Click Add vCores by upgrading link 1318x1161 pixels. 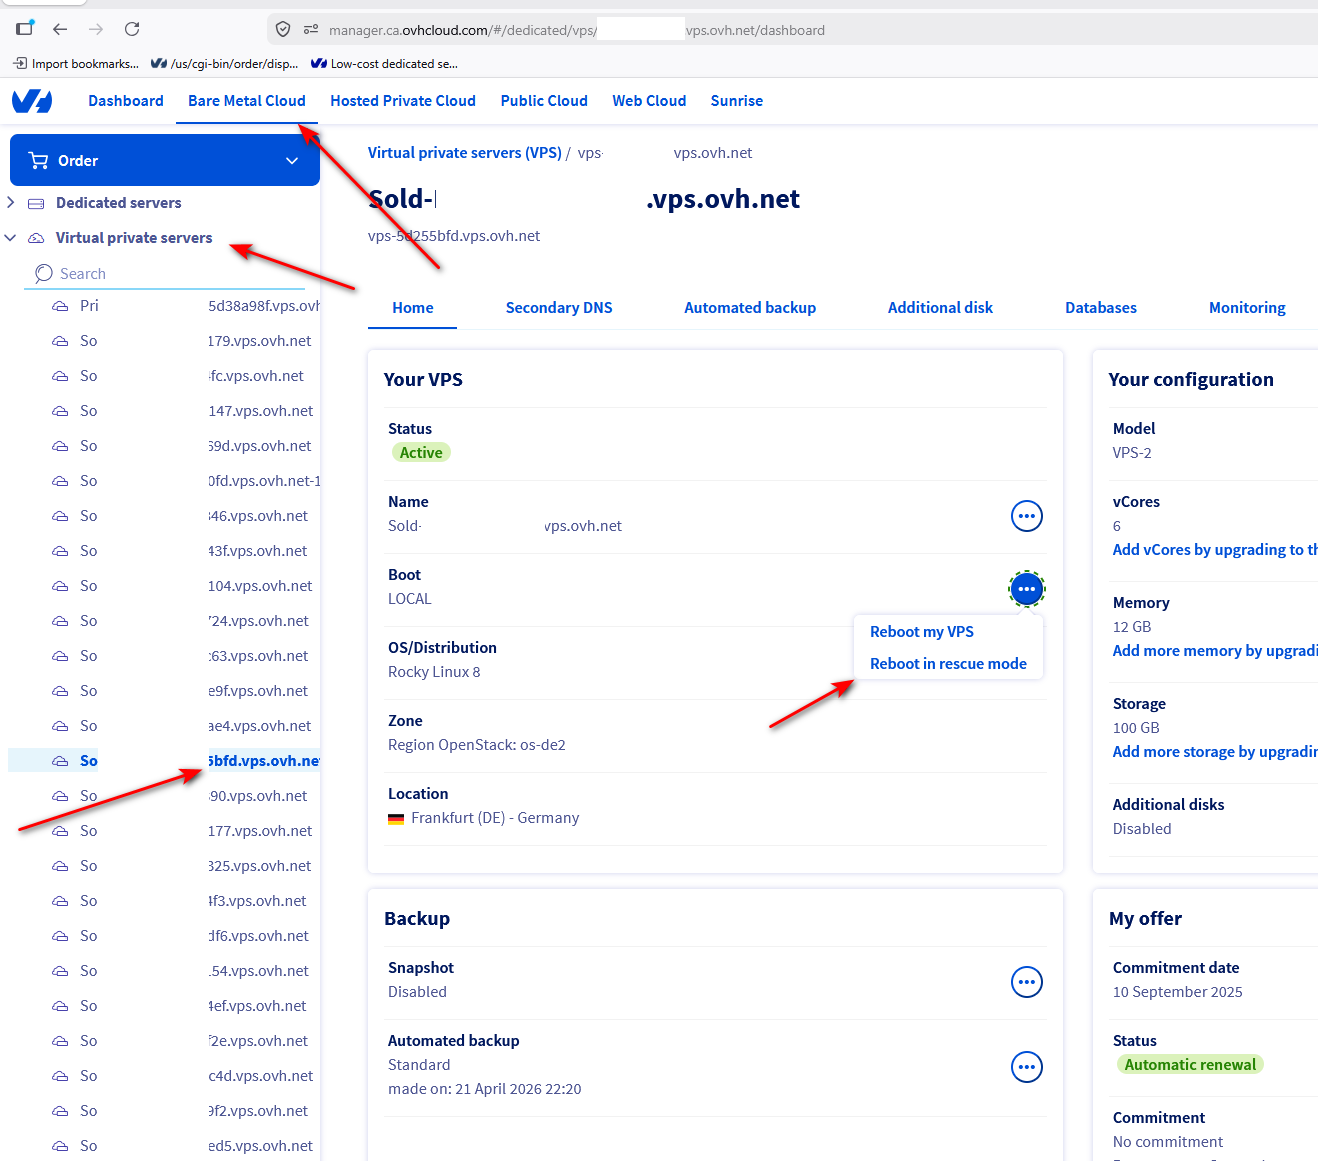pyautogui.click(x=1214, y=550)
